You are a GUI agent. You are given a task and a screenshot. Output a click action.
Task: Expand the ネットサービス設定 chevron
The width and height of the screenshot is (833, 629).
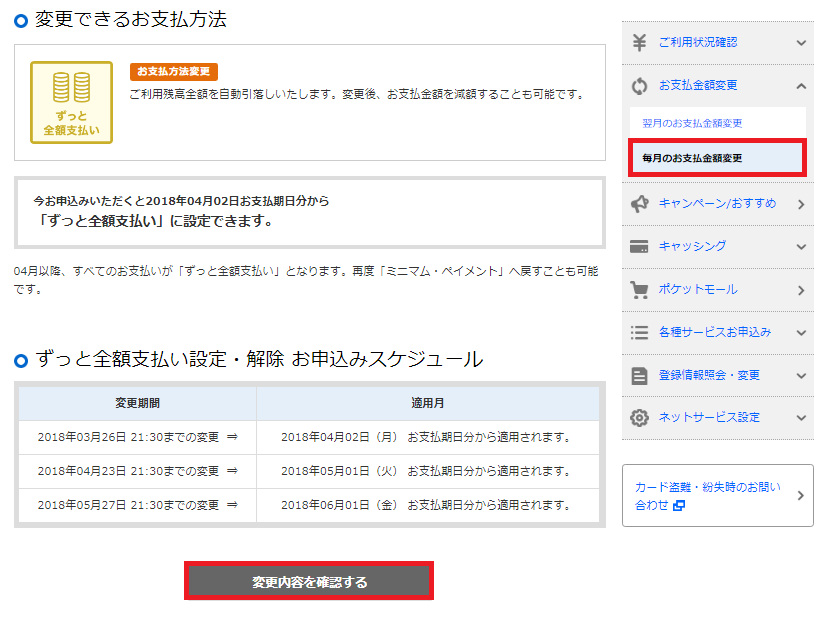coord(801,418)
